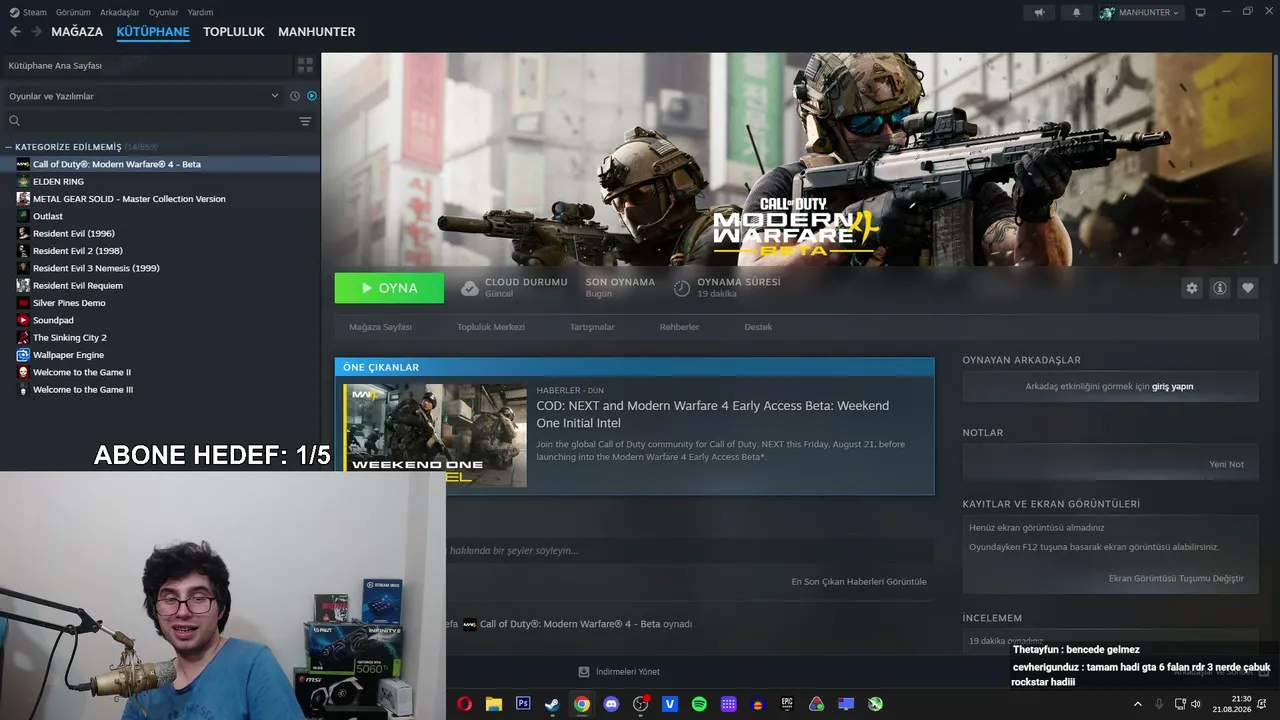
Task: Switch library to grid view icon
Action: pos(305,65)
